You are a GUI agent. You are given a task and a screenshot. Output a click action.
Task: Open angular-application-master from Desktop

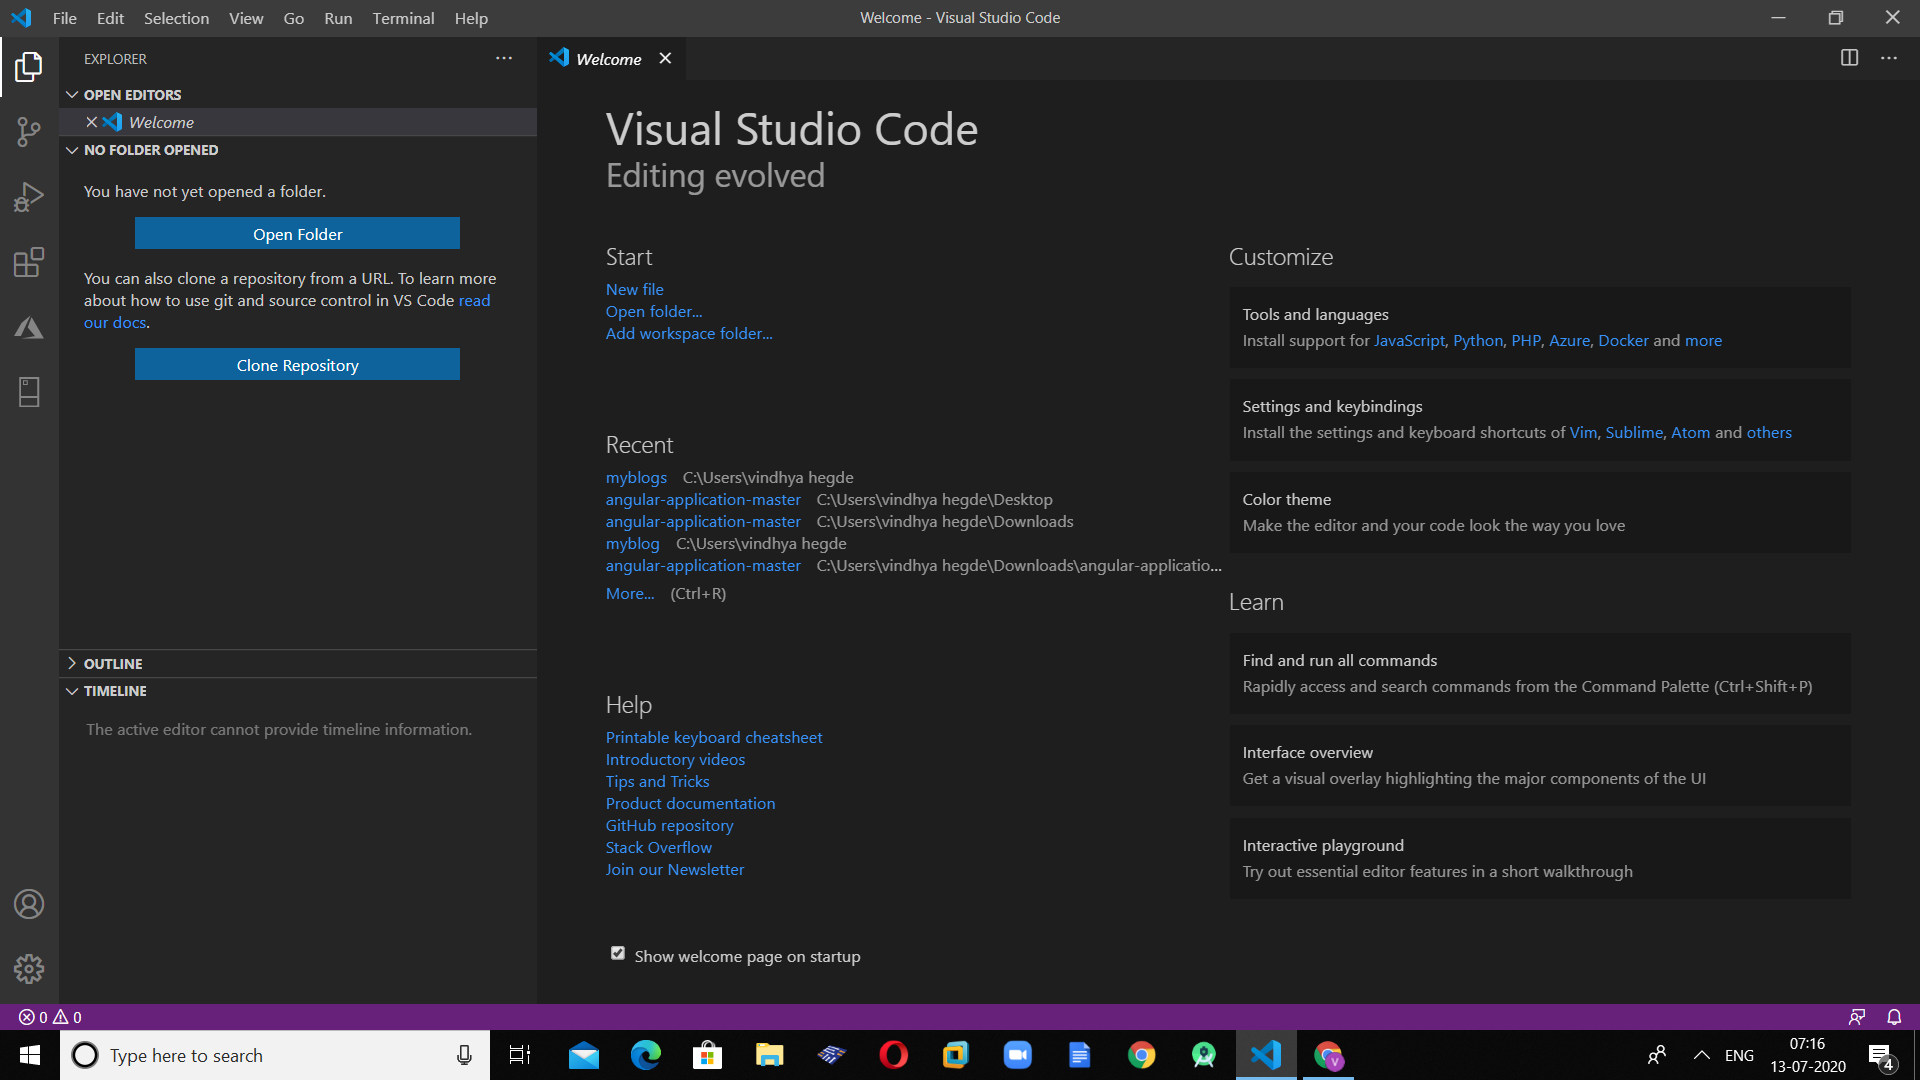click(x=703, y=498)
